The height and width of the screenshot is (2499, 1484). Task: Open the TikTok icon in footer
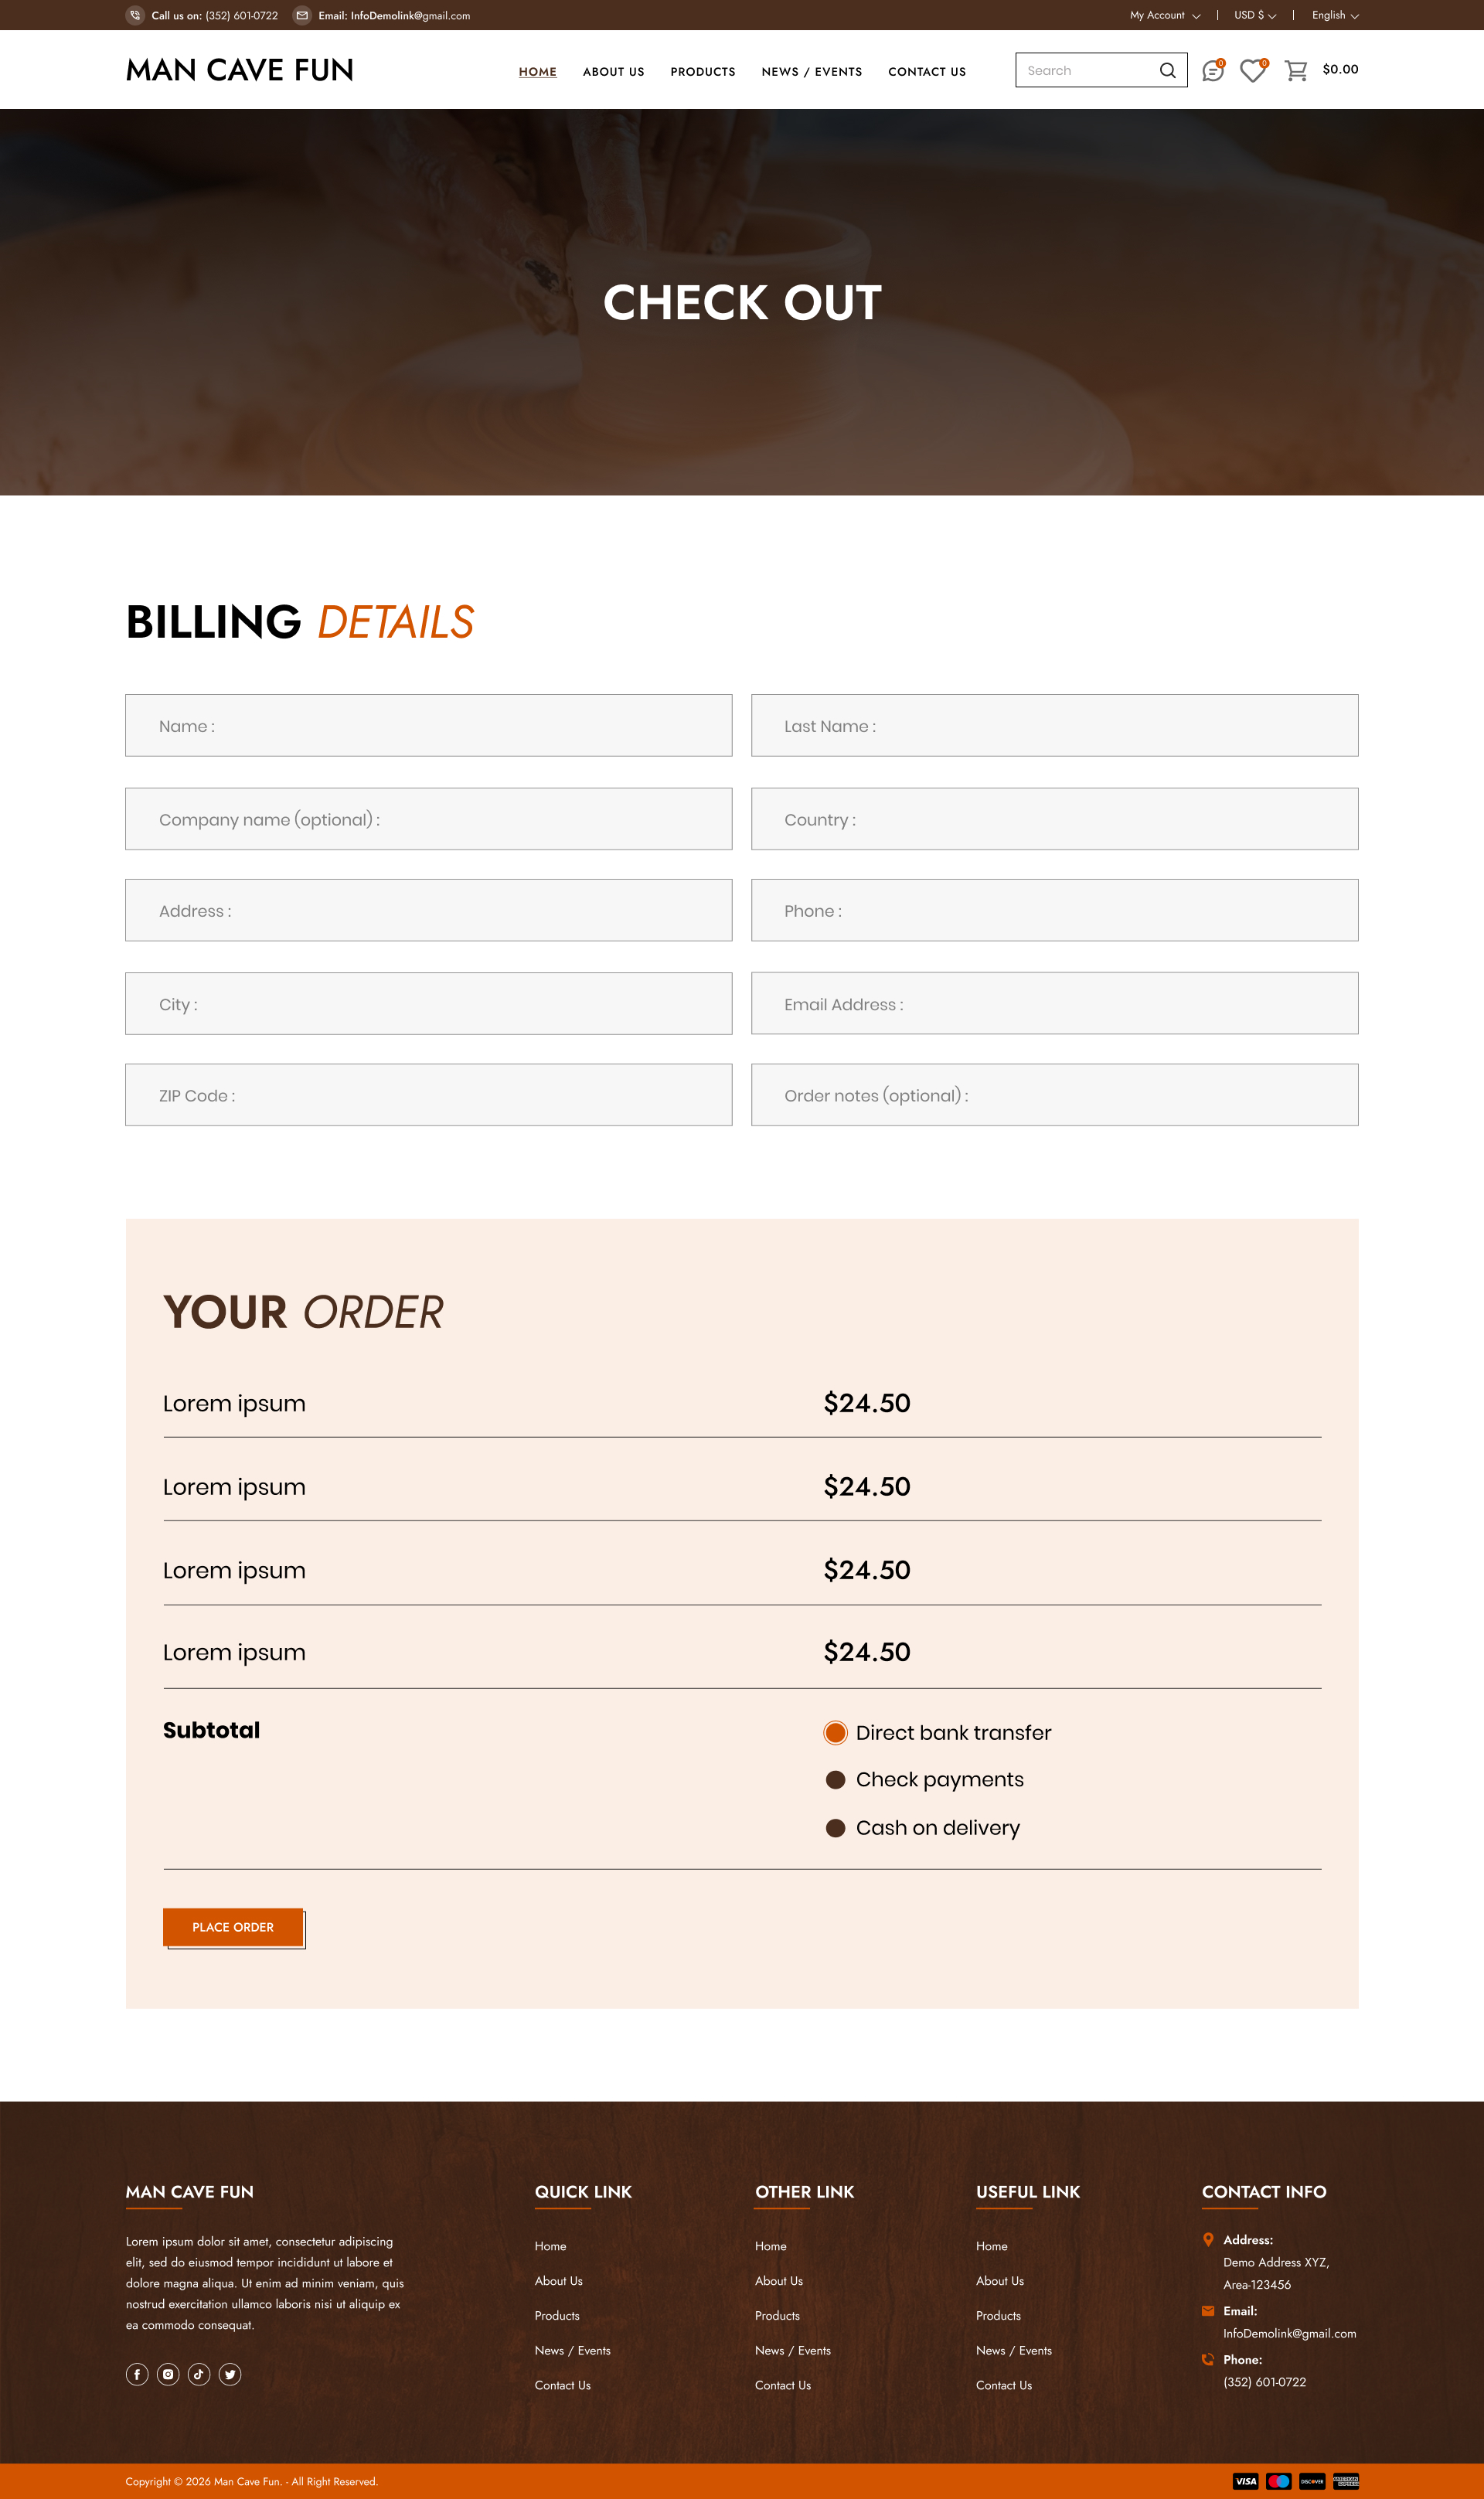tap(199, 2374)
